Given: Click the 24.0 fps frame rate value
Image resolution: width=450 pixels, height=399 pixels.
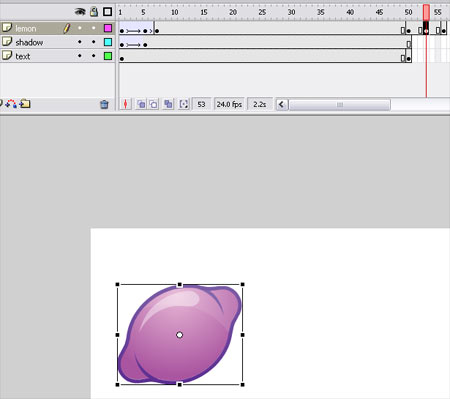Looking at the screenshot, I should coord(229,104).
